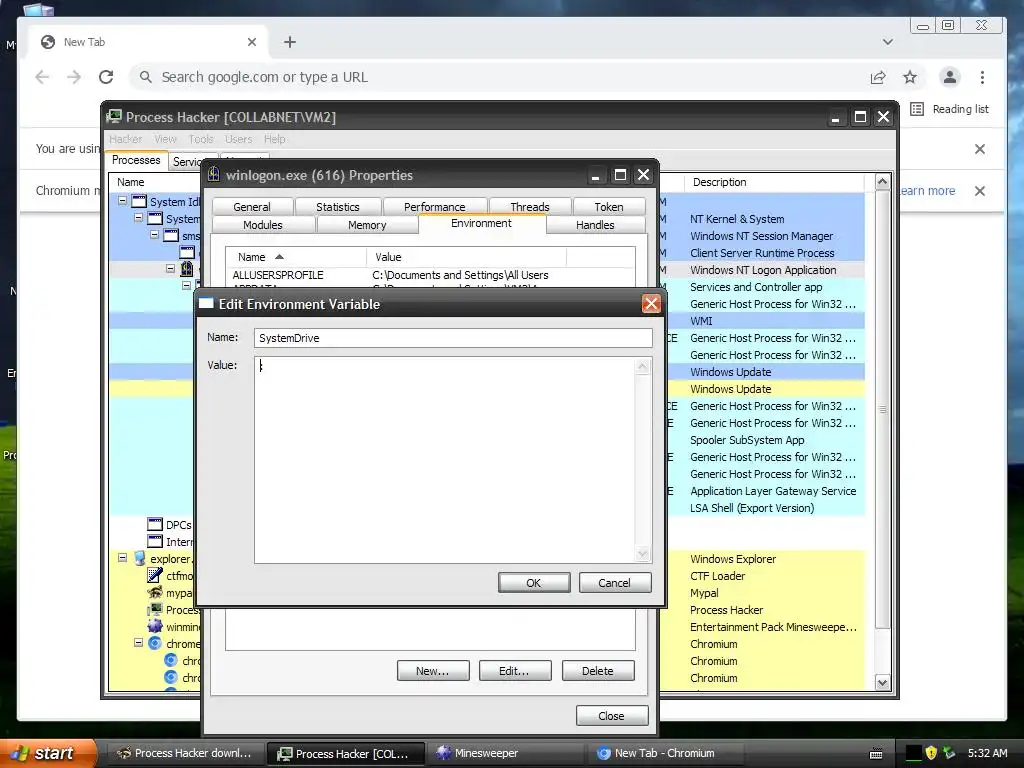The image size is (1024, 768).
Task: Switch to Process Hacker download taskbar item
Action: click(x=184, y=754)
